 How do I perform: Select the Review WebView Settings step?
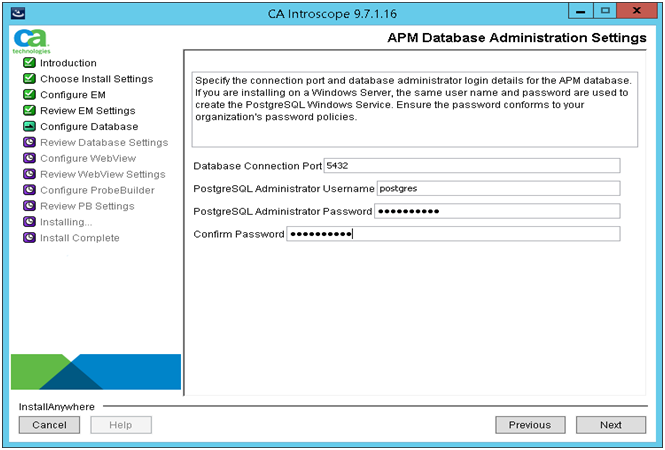[102, 174]
